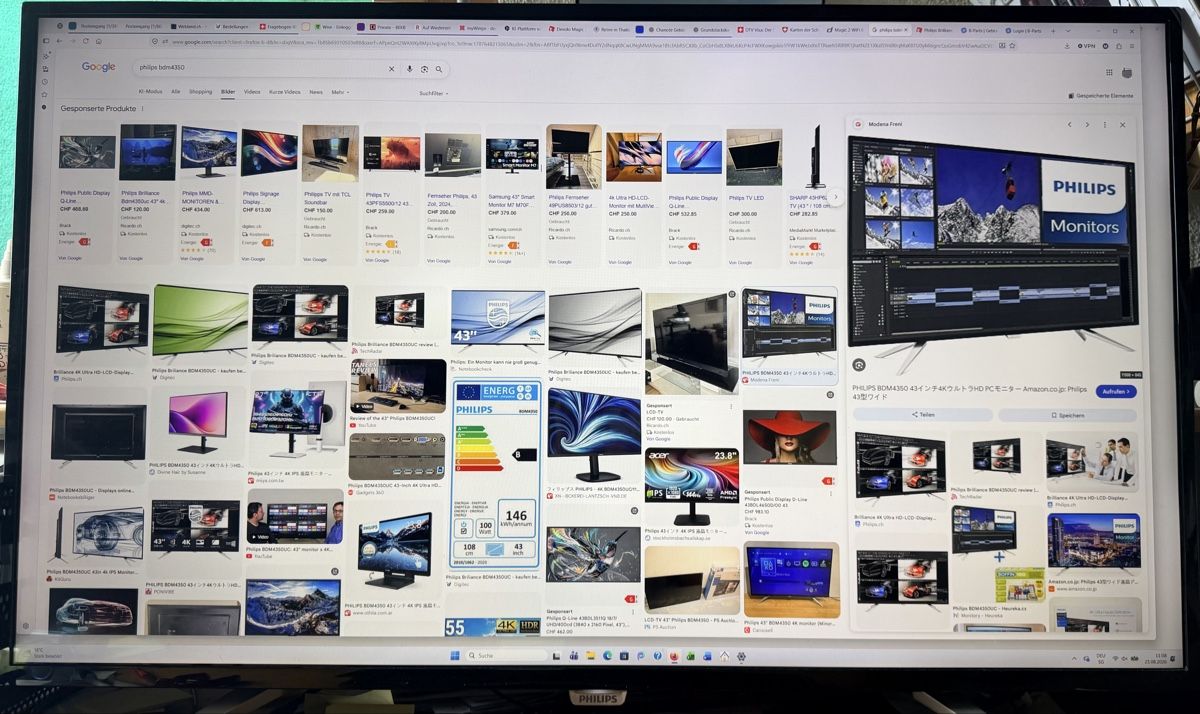Switch to Alle results tab
Viewport: 1200px width, 714px height.
[176, 91]
